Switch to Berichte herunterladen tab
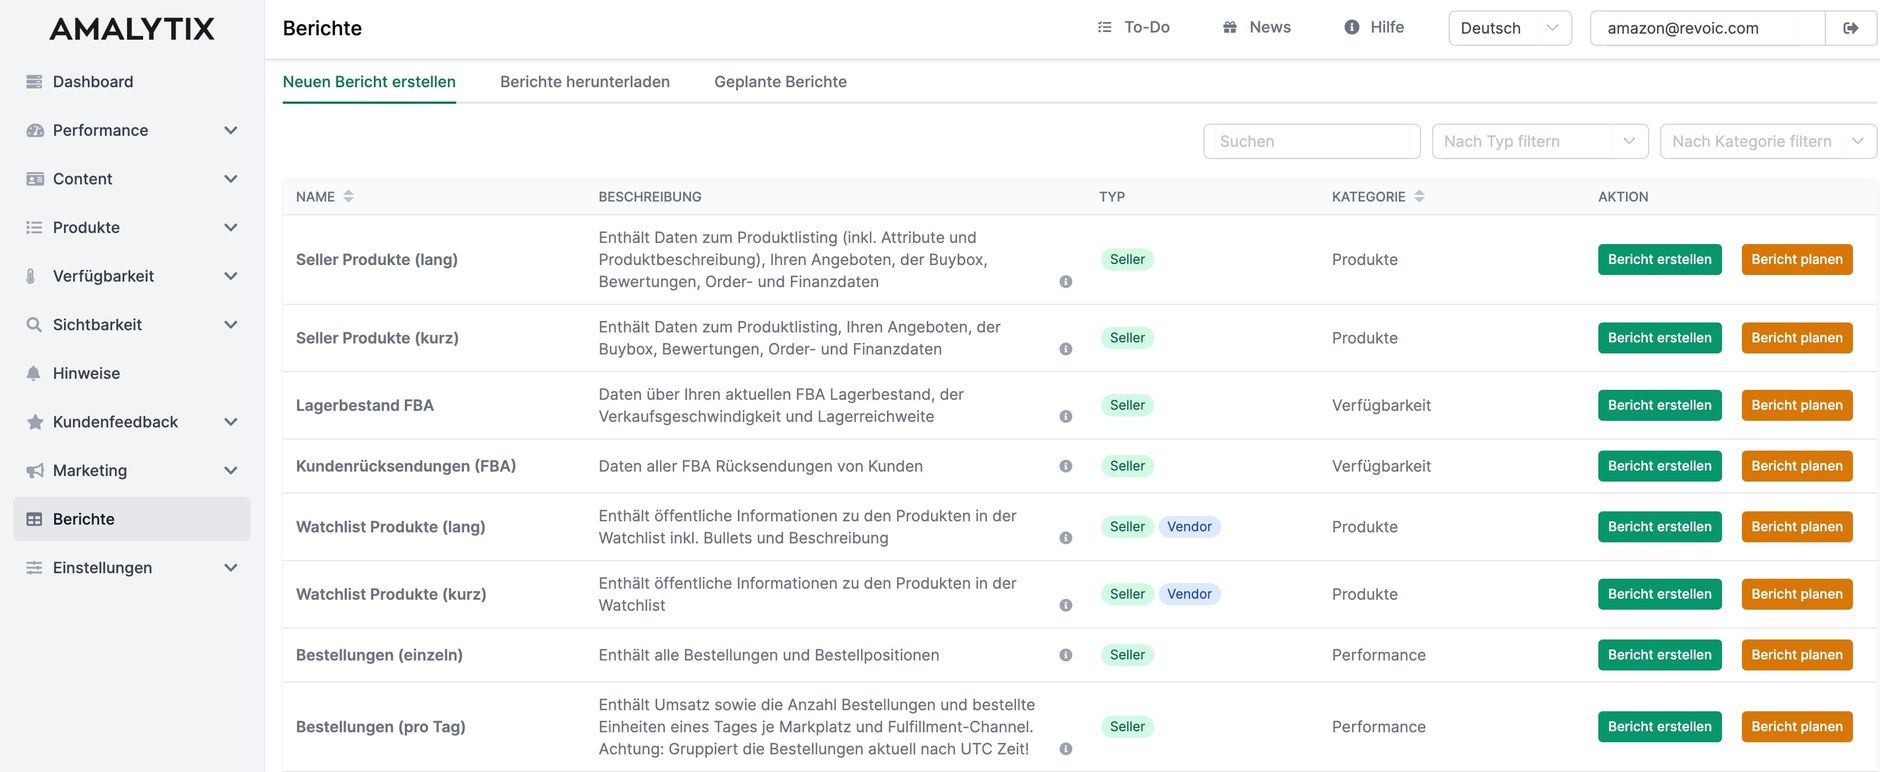 click(x=585, y=82)
